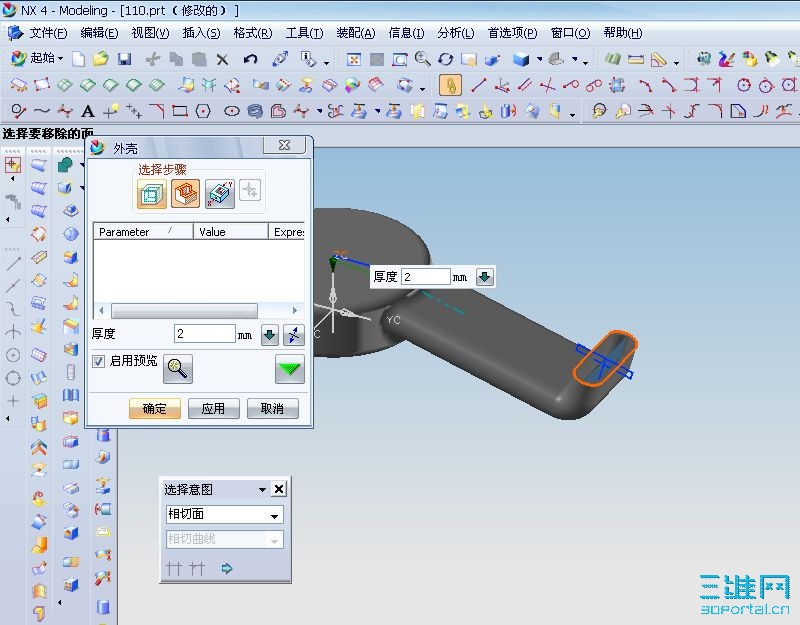Close the 选择意图 toolbar
Image resolution: width=800 pixels, height=625 pixels.
click(x=279, y=489)
